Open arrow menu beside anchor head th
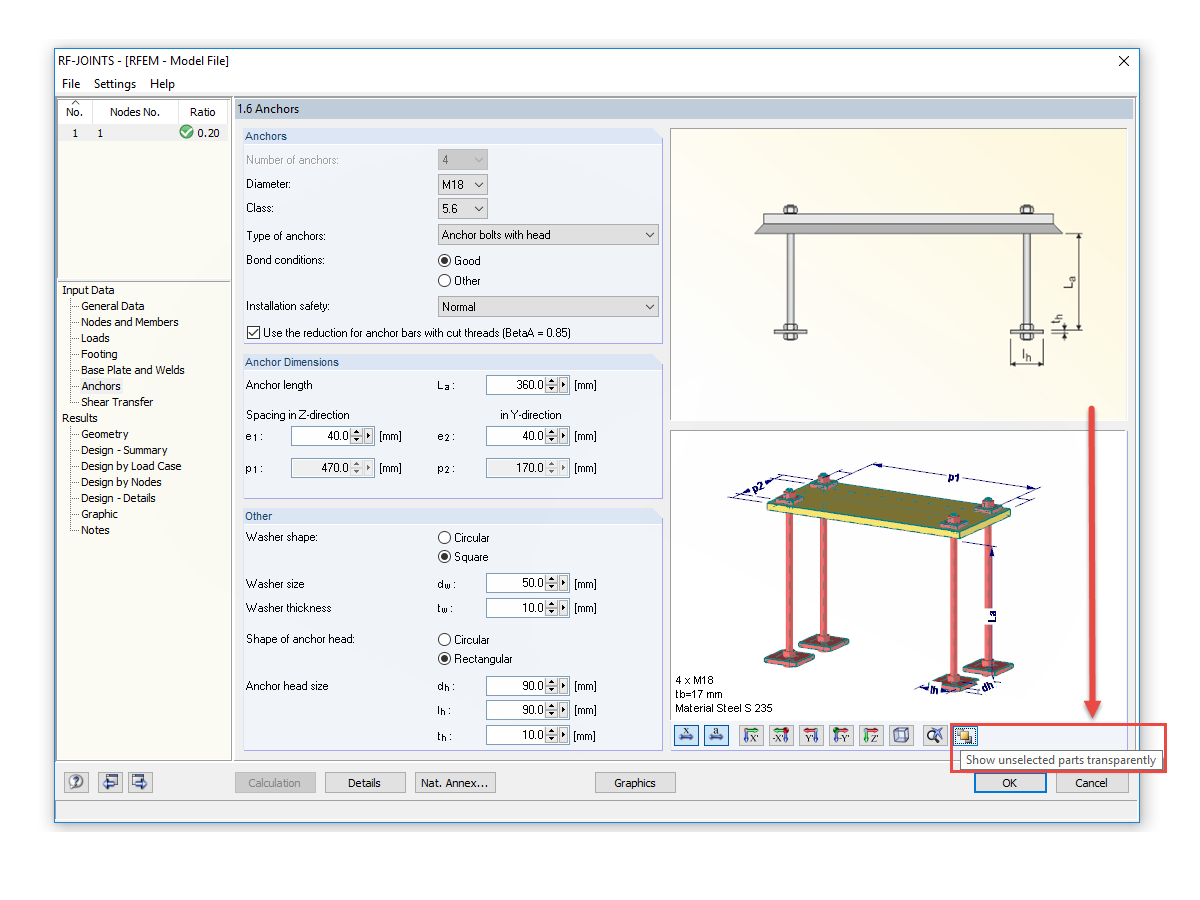 click(x=564, y=735)
